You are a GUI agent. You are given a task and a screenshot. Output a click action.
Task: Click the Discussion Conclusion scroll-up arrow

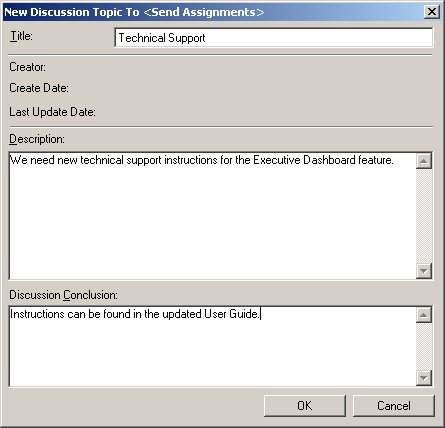[424, 315]
